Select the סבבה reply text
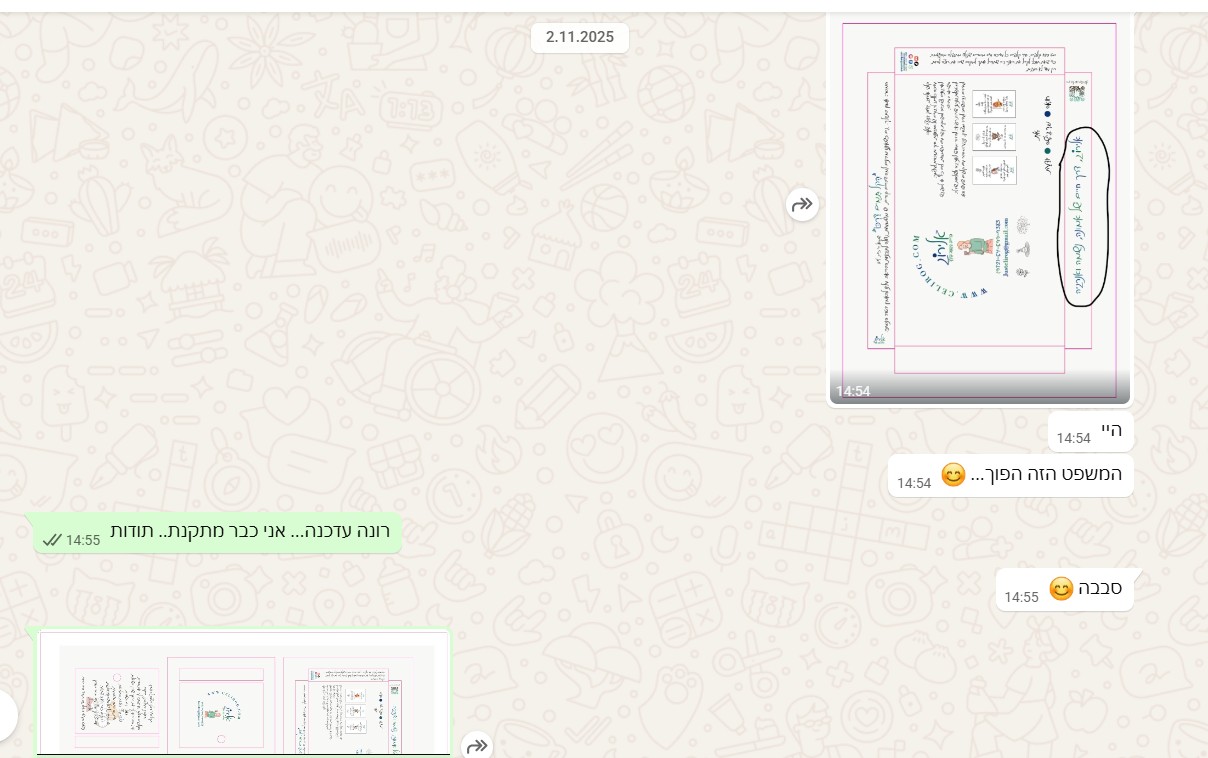 click(1099, 588)
